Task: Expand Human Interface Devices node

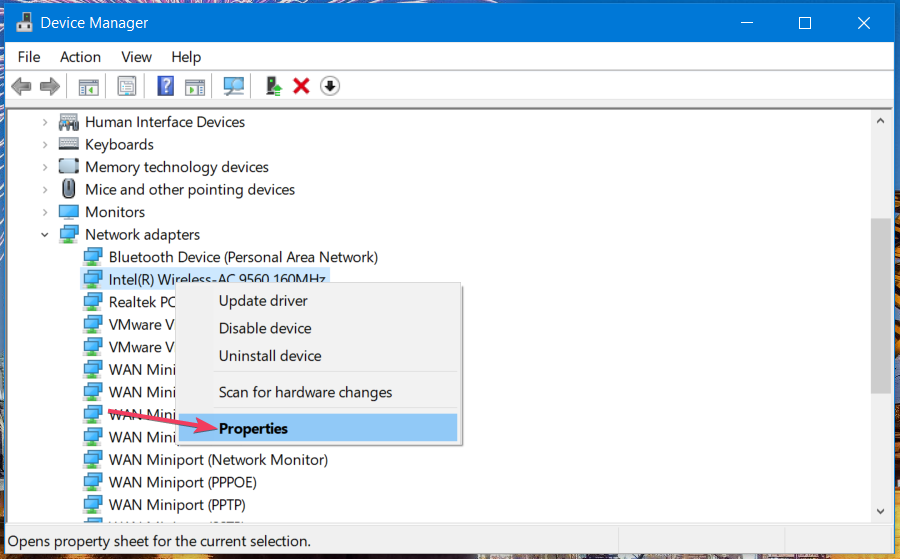Action: coord(45,122)
